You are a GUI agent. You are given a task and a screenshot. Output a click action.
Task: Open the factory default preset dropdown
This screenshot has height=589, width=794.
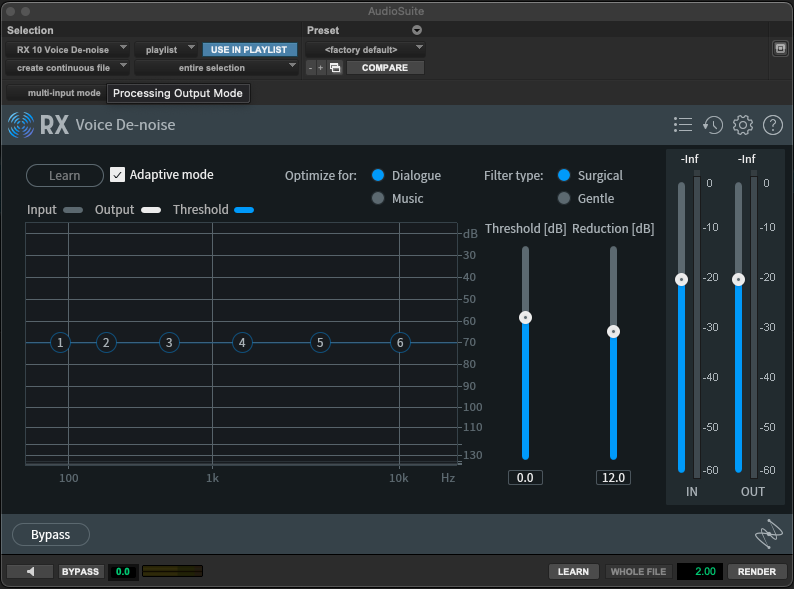[x=365, y=50]
